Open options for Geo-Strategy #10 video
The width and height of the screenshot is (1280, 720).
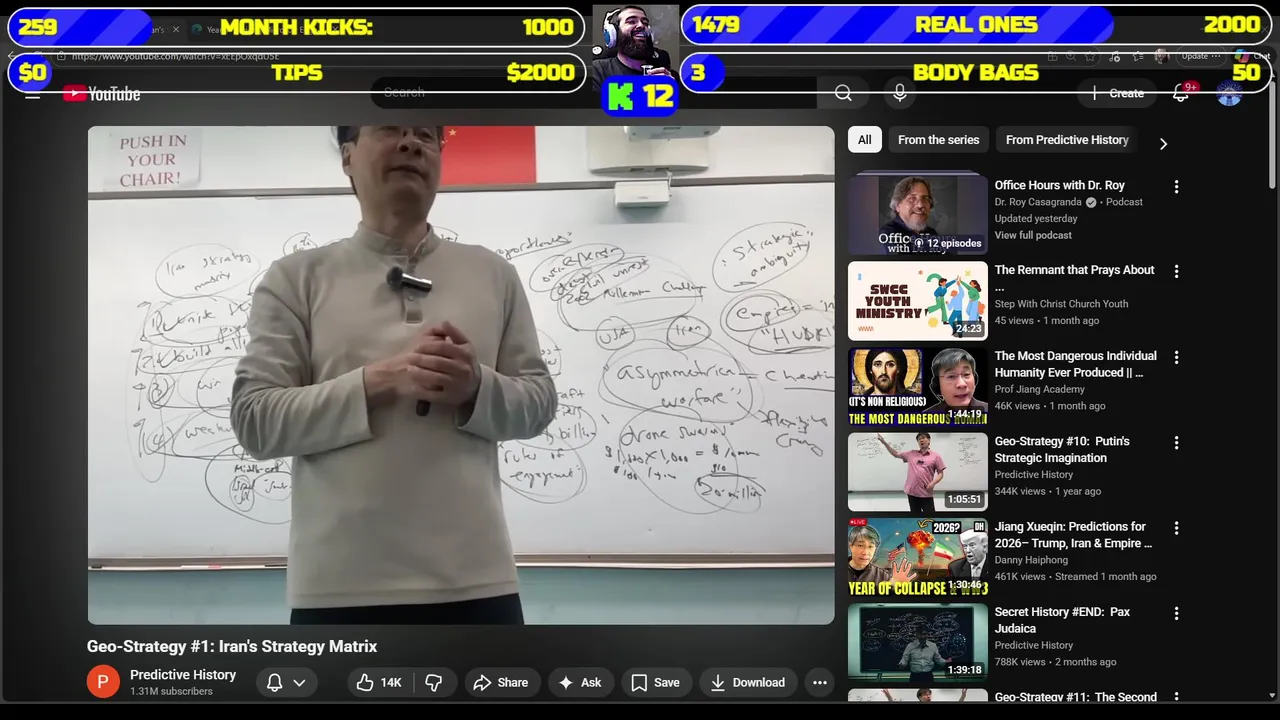(x=1176, y=442)
